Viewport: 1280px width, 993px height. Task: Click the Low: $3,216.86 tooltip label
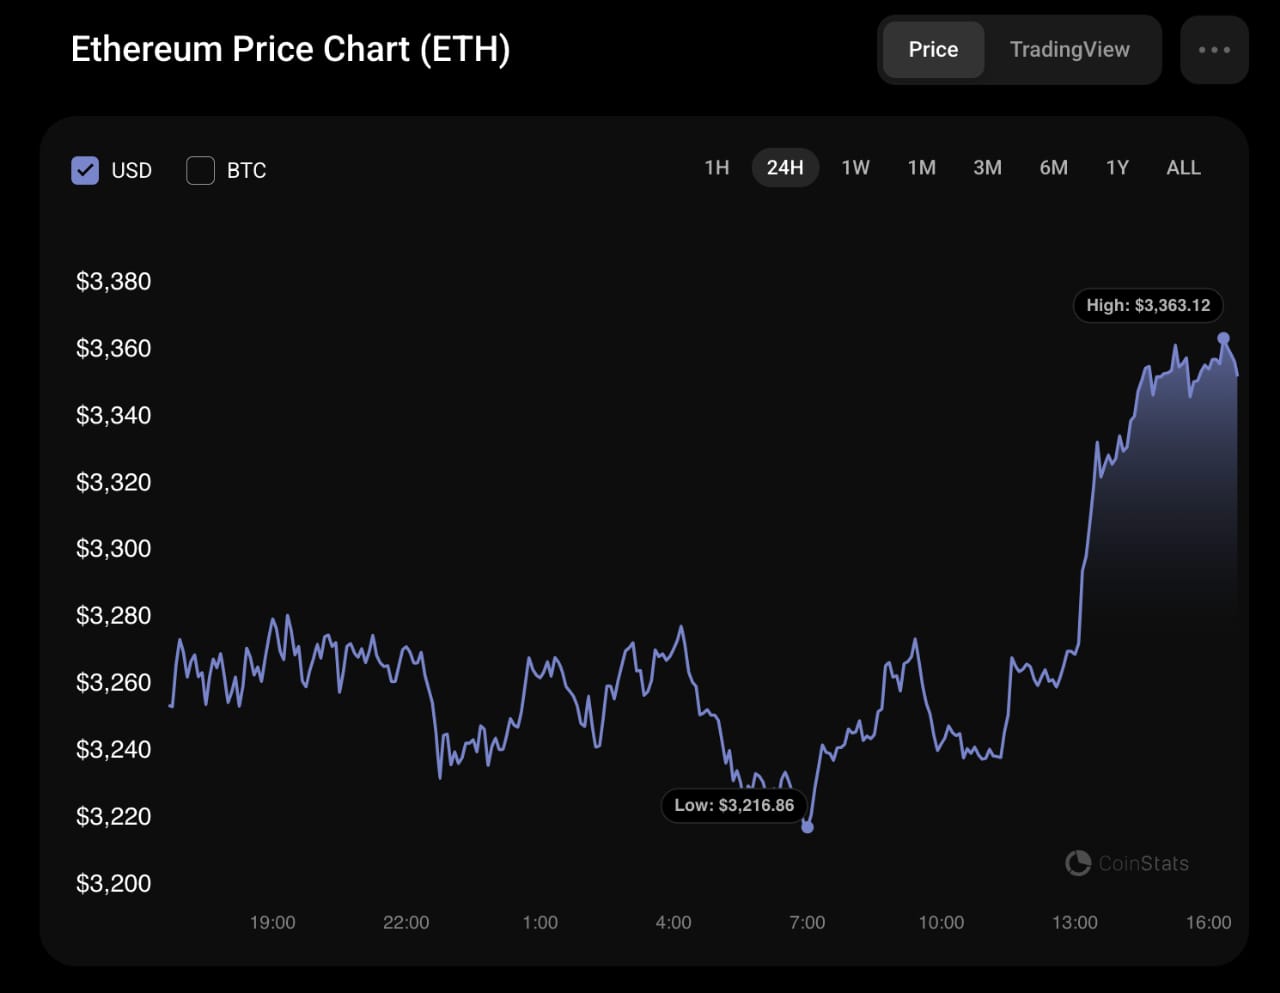click(734, 806)
